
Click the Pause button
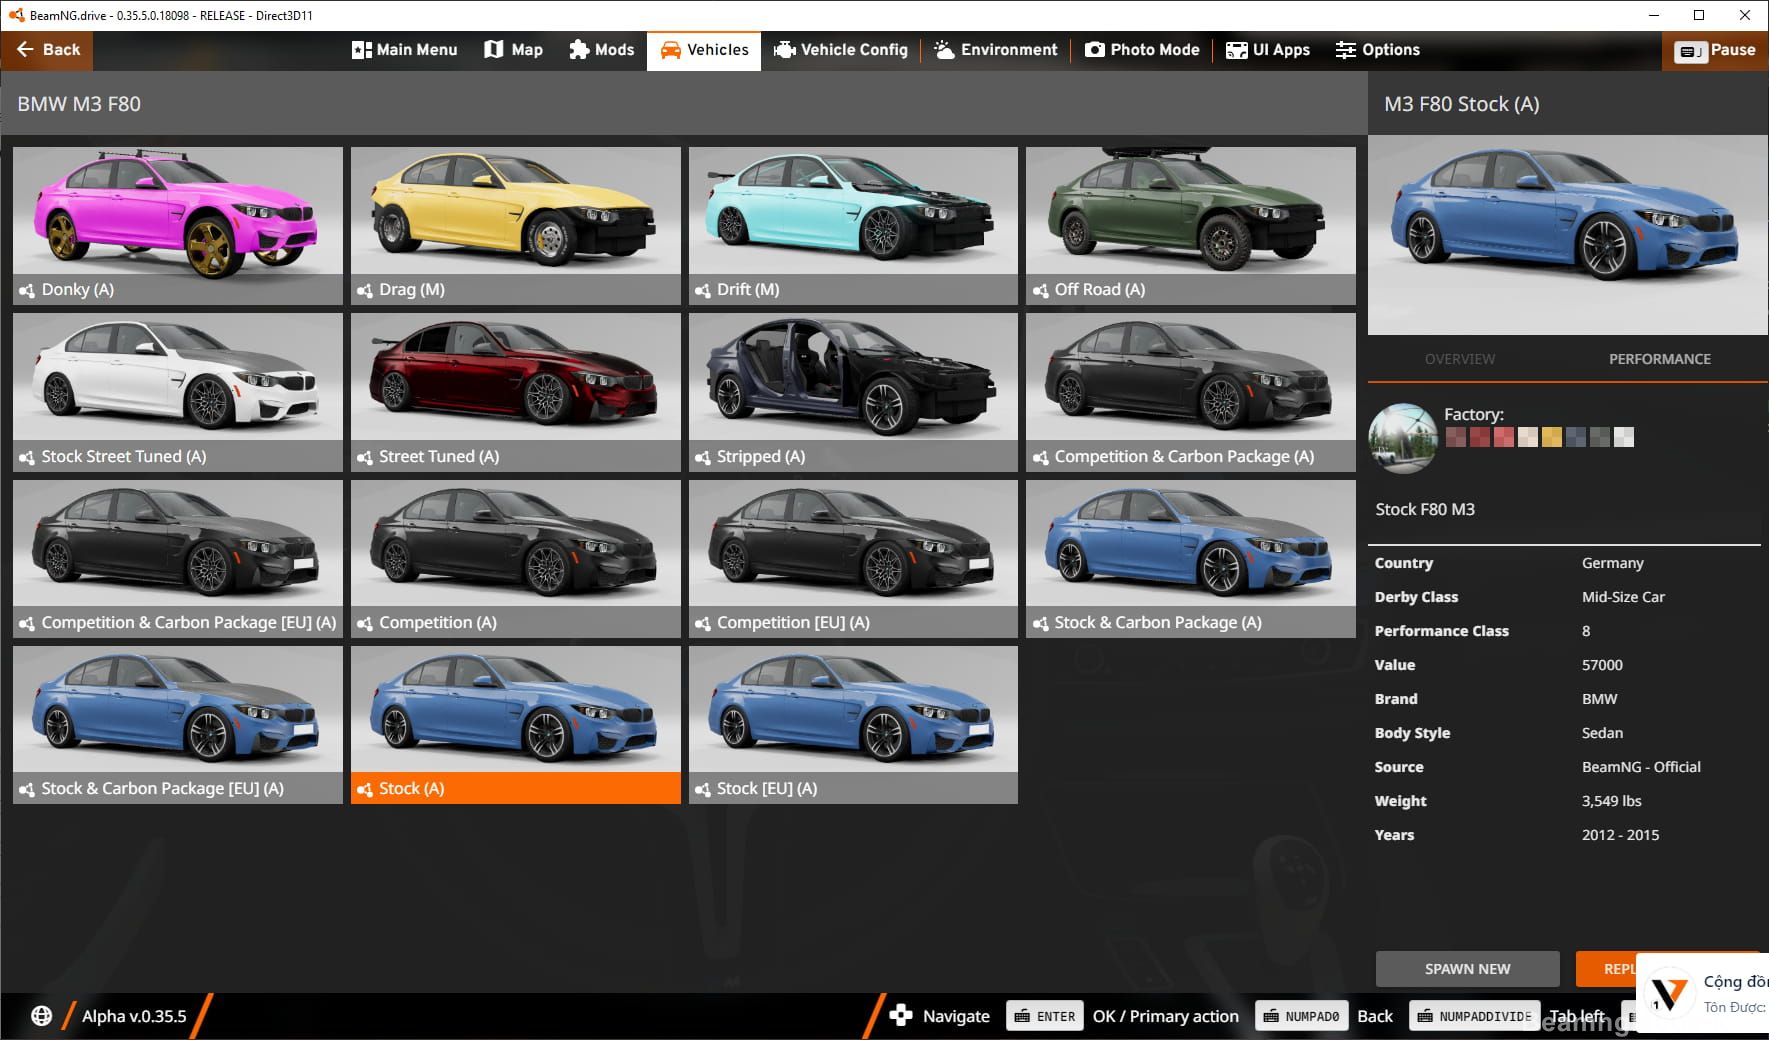tap(1716, 50)
